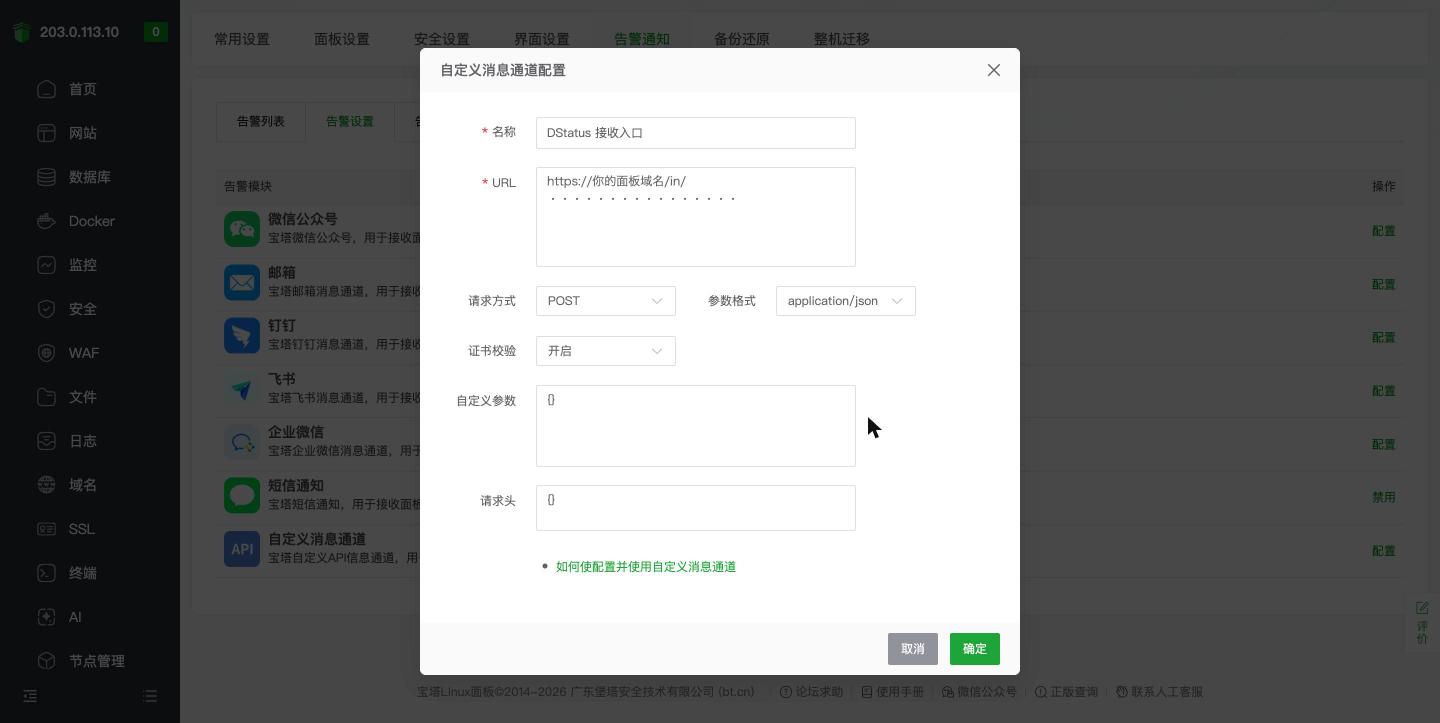
Task: Click the 微信公众号 WeChat module icon
Action: pyautogui.click(x=242, y=229)
